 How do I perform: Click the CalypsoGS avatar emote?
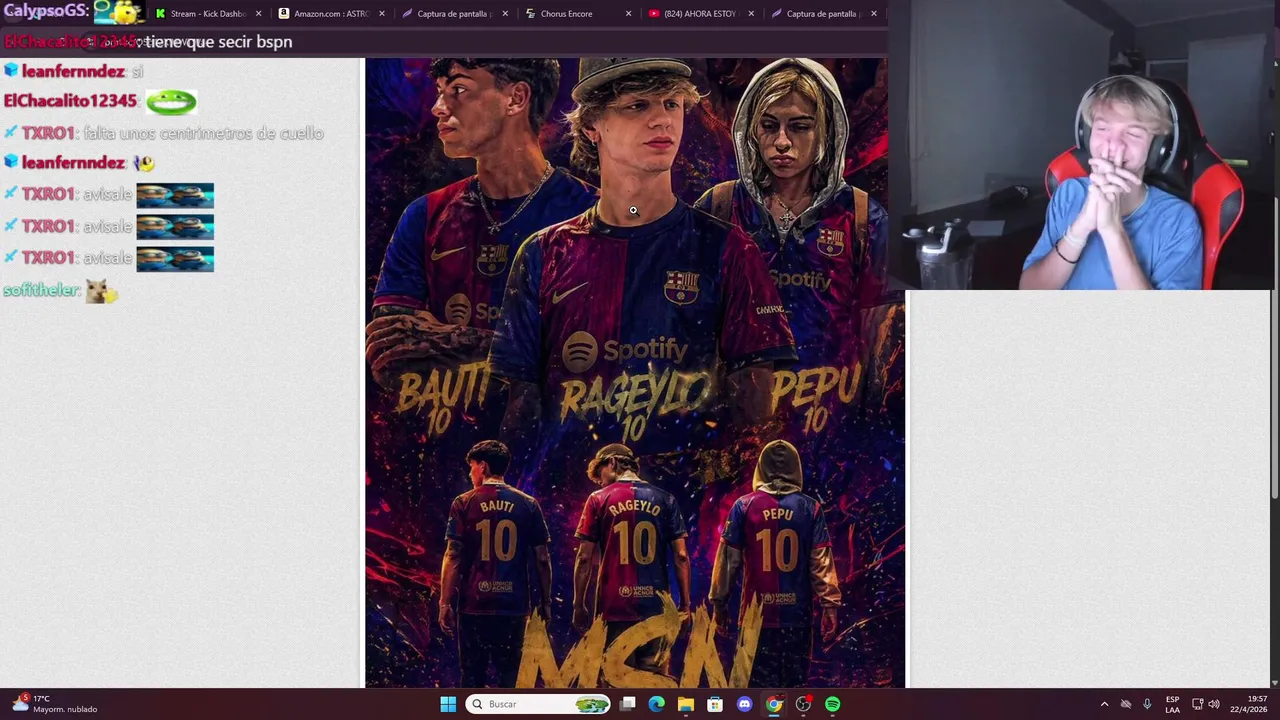(119, 12)
